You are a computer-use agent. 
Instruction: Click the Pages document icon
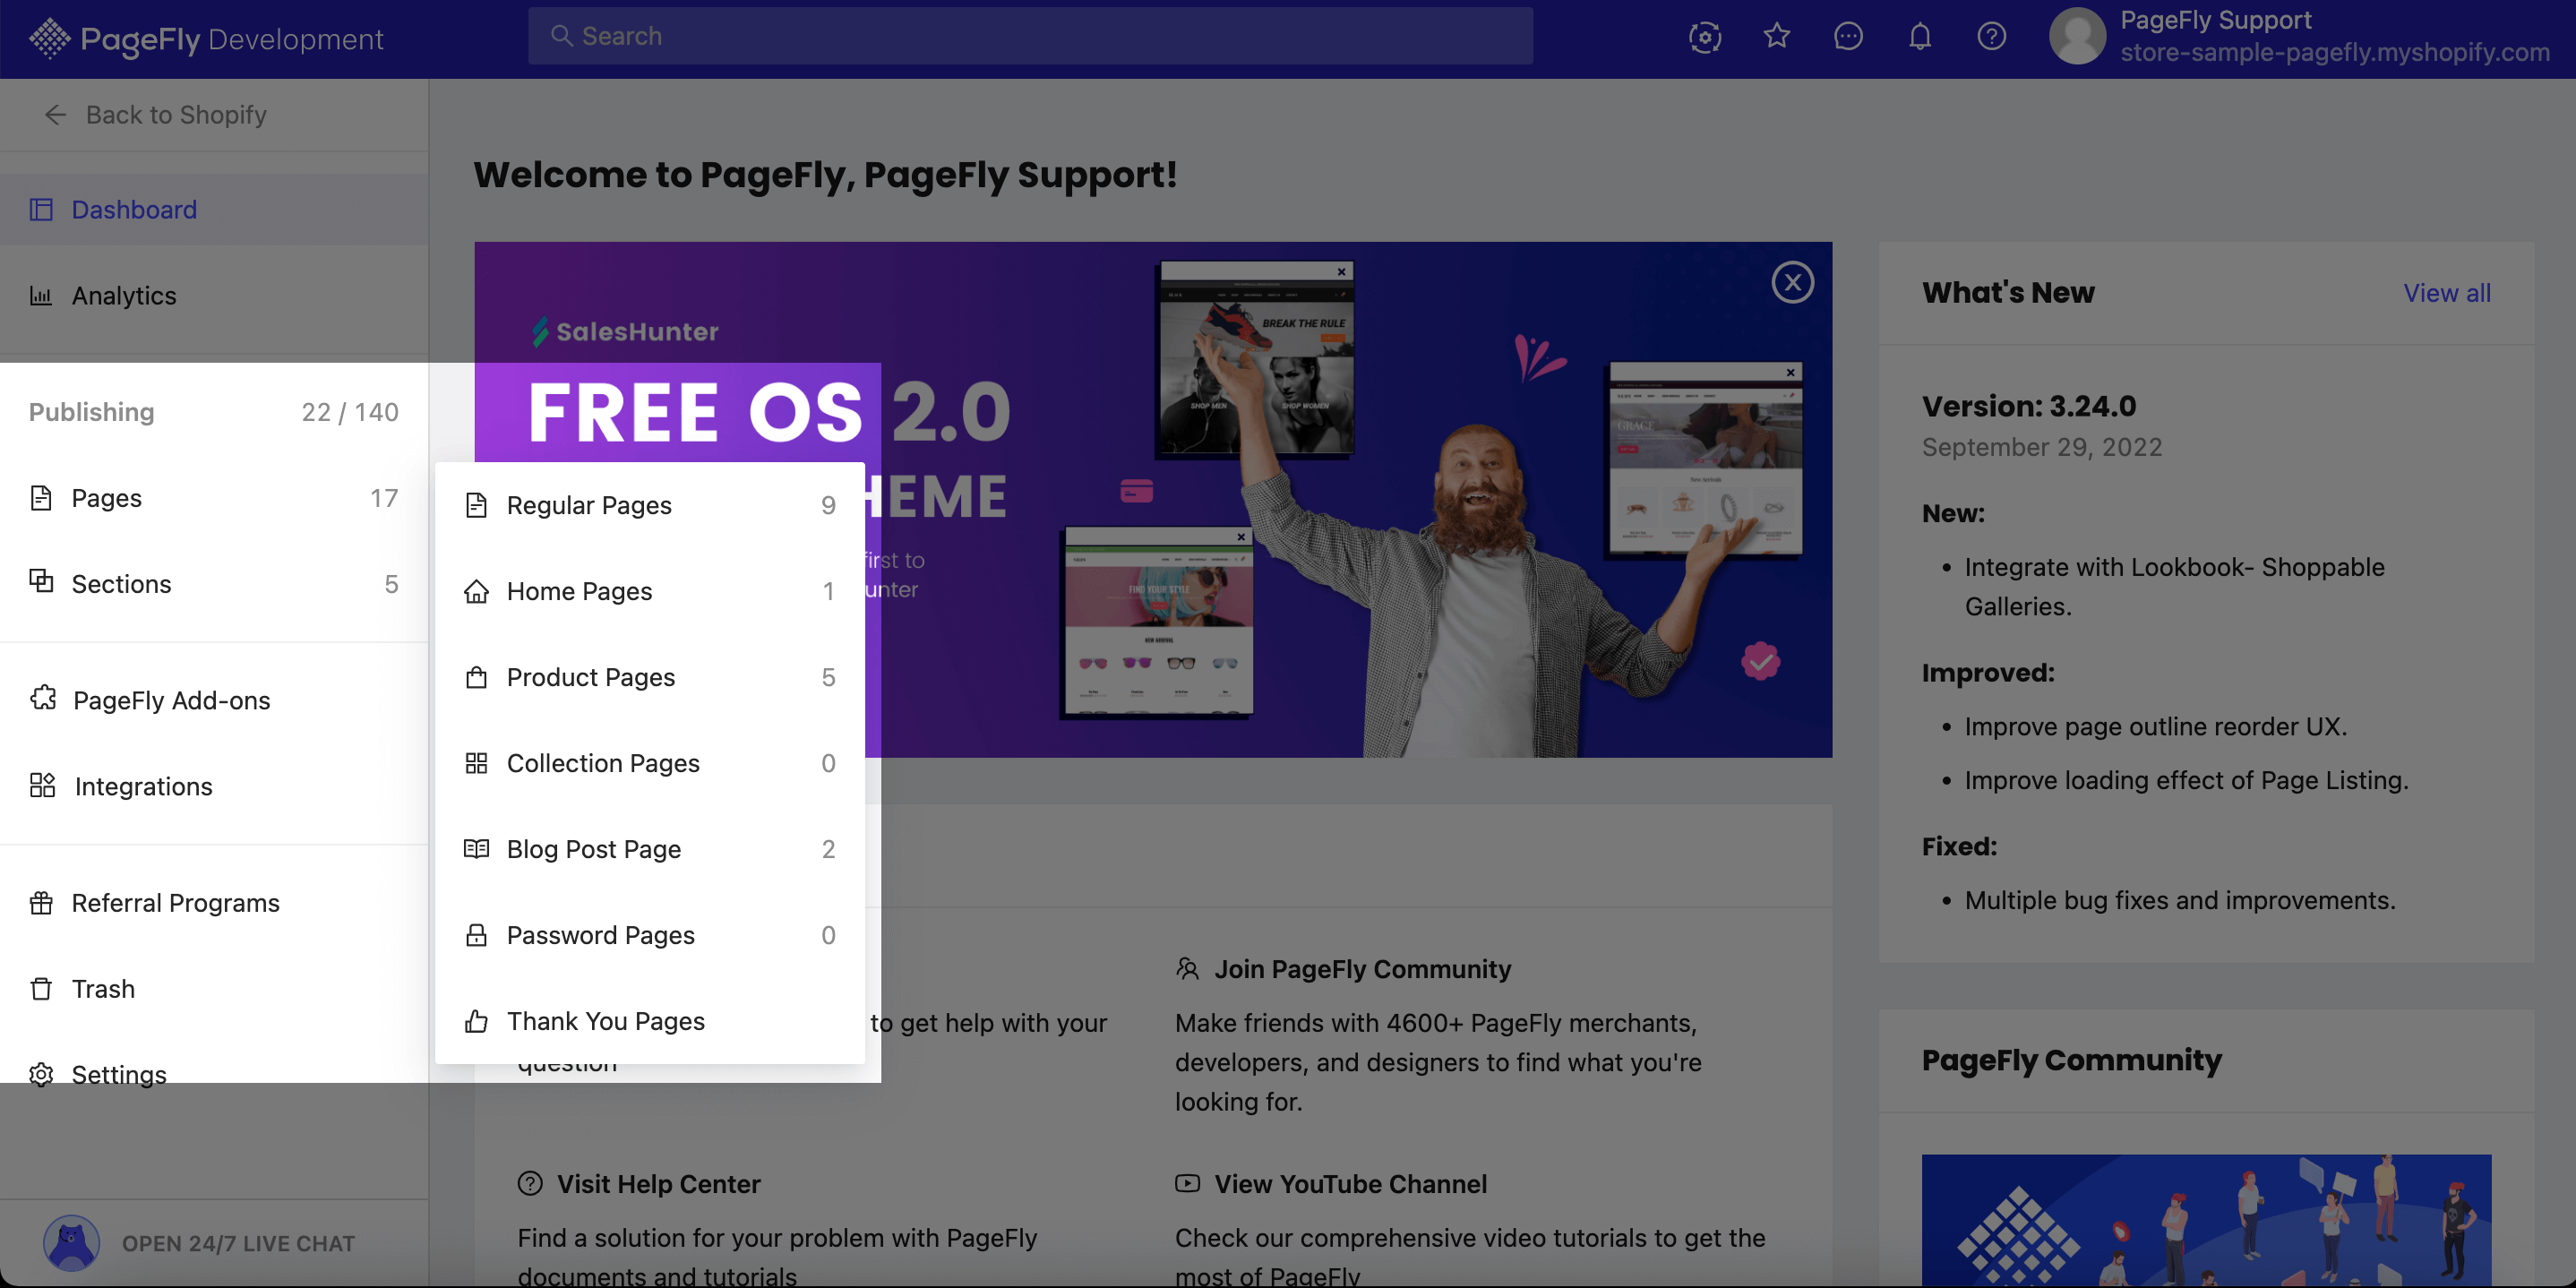point(41,498)
